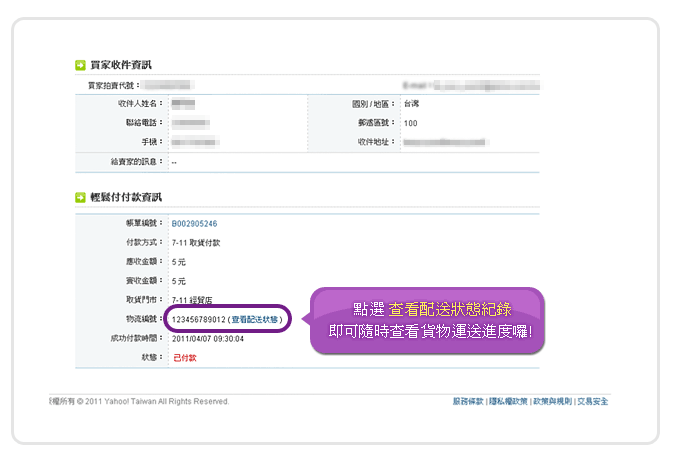Click the payment time 2011/04/07 09:30:04

208,338
